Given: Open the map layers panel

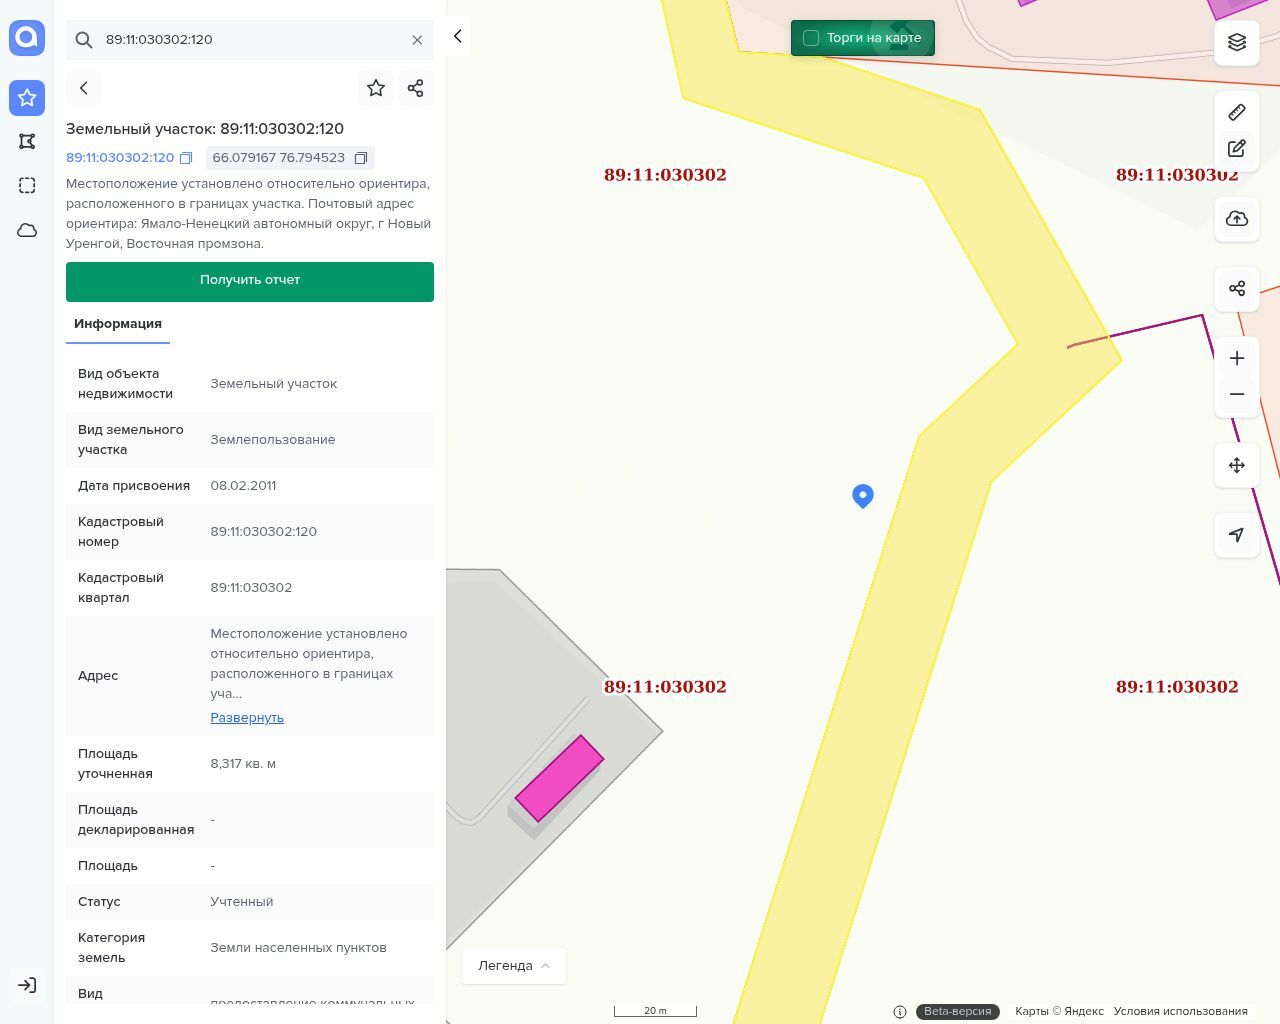Looking at the screenshot, I should 1237,42.
